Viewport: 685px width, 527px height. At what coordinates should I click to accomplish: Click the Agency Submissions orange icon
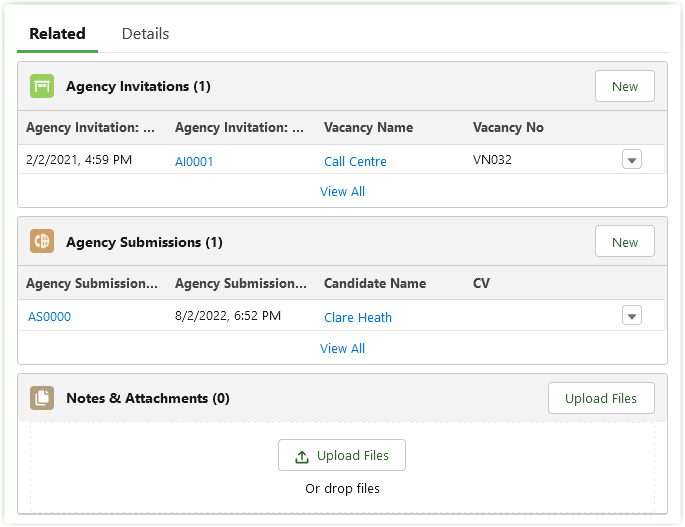click(42, 242)
